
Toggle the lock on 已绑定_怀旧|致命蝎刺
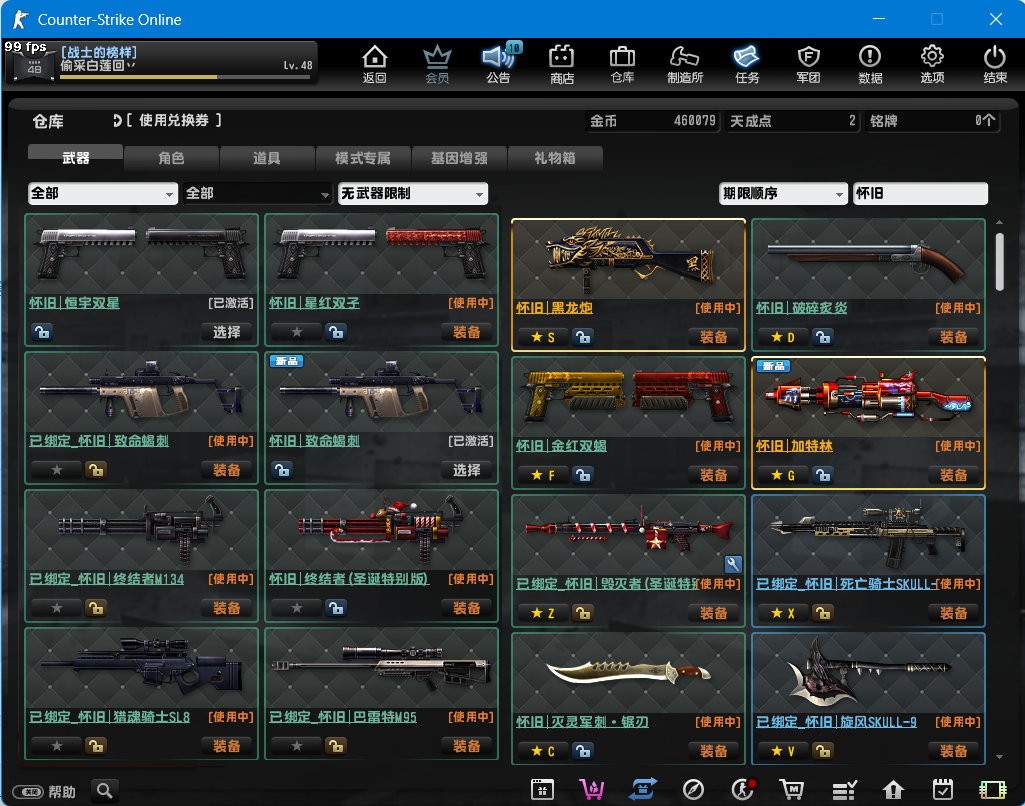pyautogui.click(x=95, y=470)
